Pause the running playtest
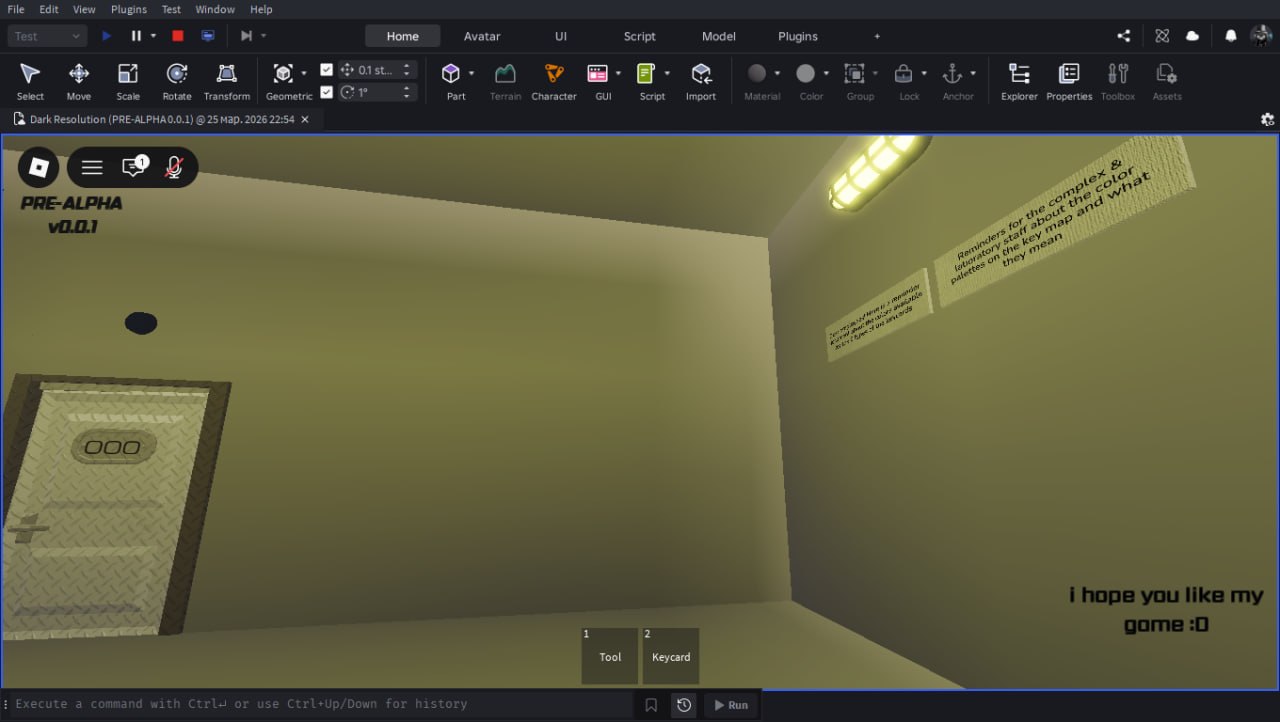The width and height of the screenshot is (1280, 722). (x=136, y=36)
